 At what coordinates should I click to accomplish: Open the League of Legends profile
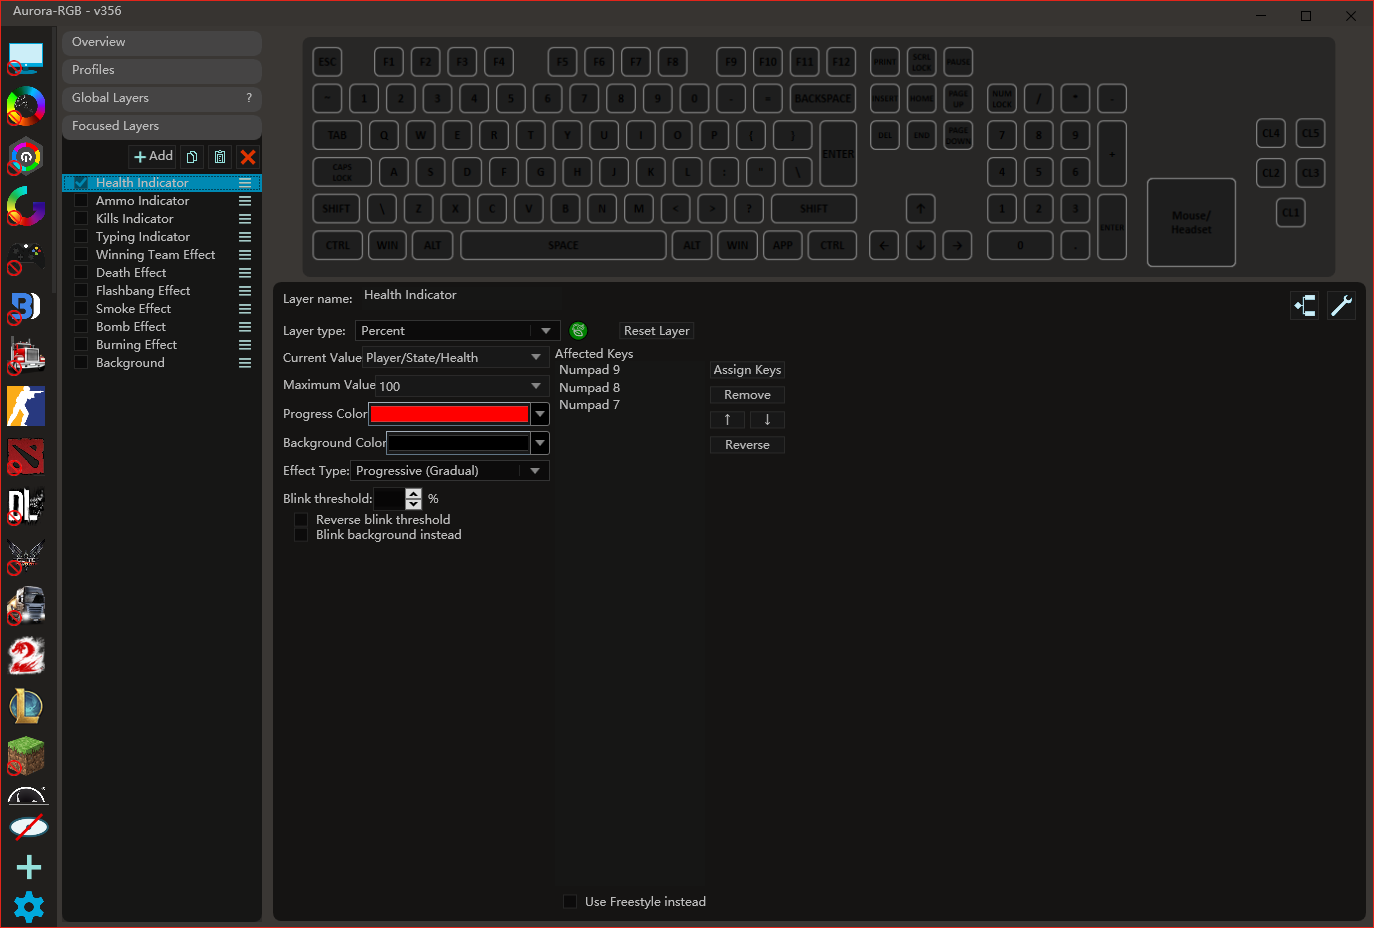click(27, 706)
